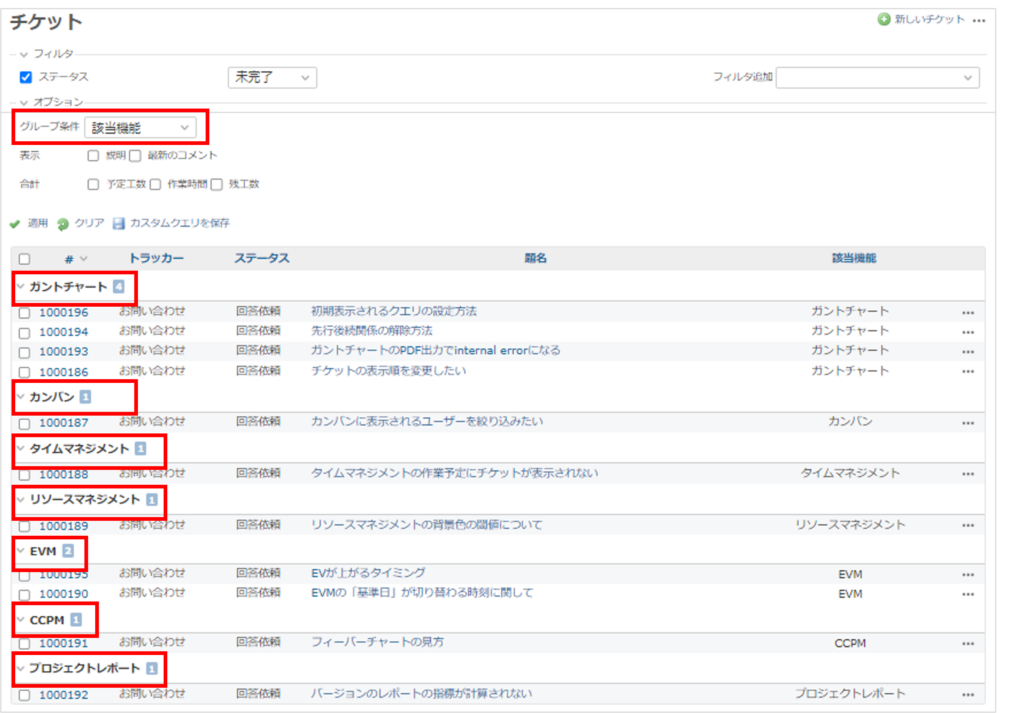The height and width of the screenshot is (713, 1024).
Task: Open the sort menu on the # column
Action: pyautogui.click(x=83, y=258)
